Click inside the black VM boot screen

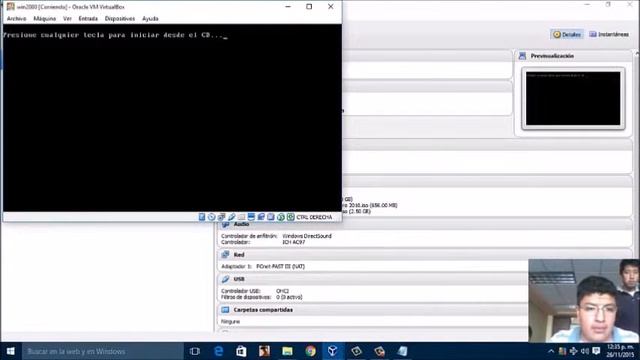pos(172,118)
